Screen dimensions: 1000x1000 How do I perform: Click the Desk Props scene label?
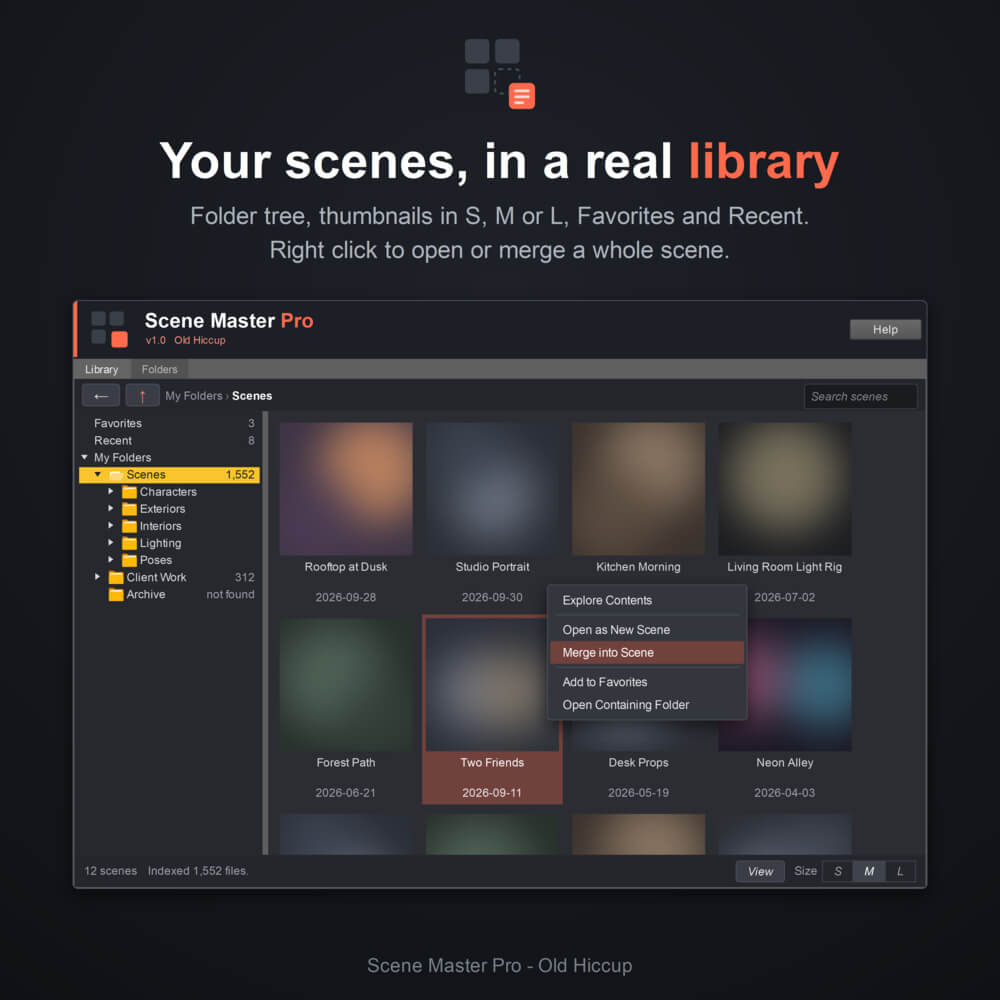point(638,763)
